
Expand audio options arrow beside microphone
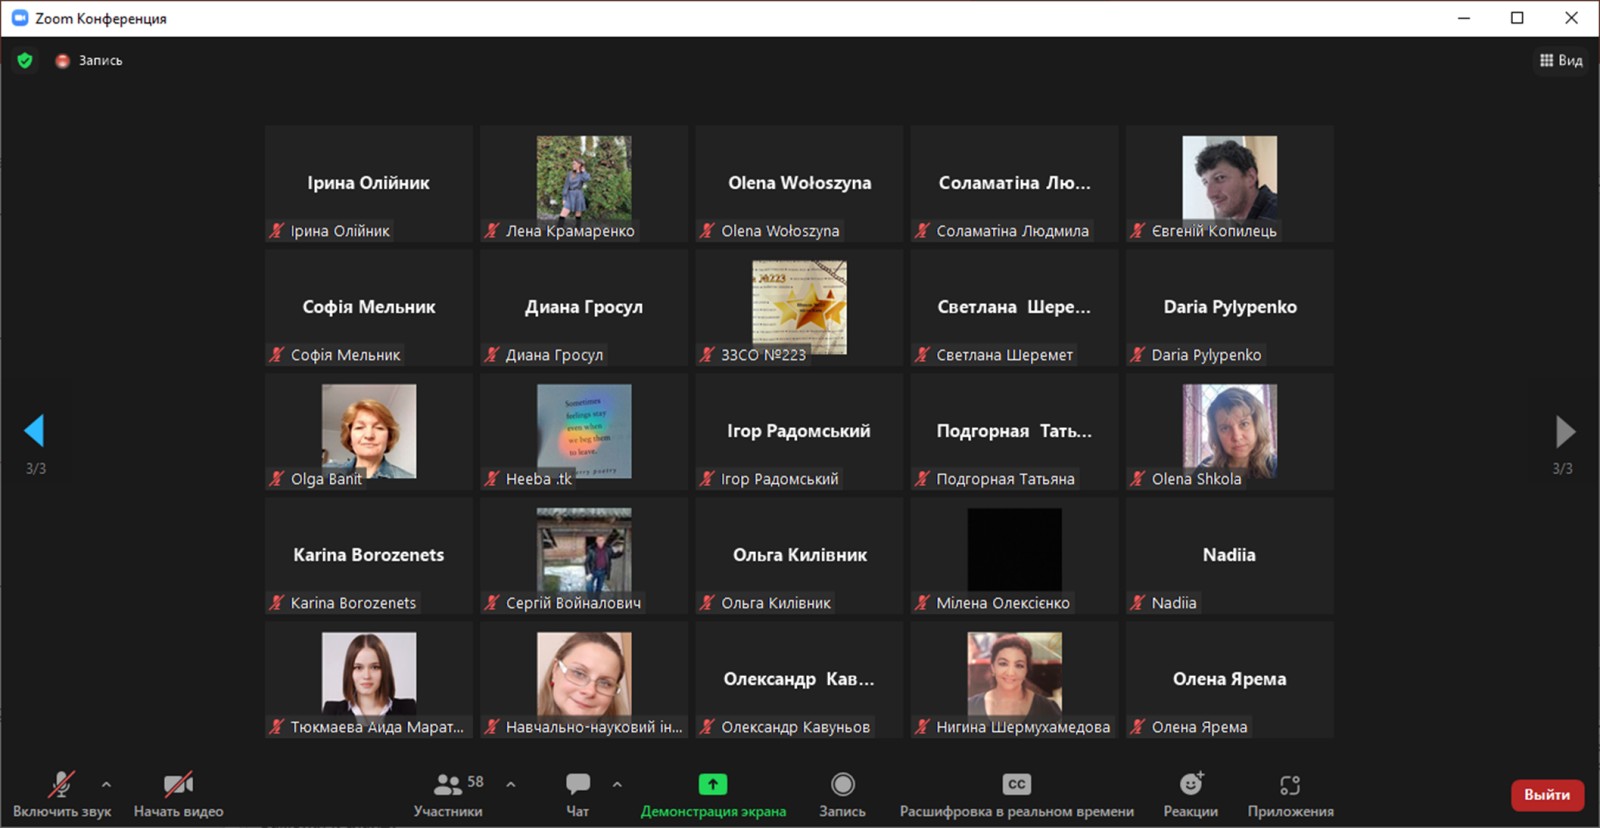[107, 784]
